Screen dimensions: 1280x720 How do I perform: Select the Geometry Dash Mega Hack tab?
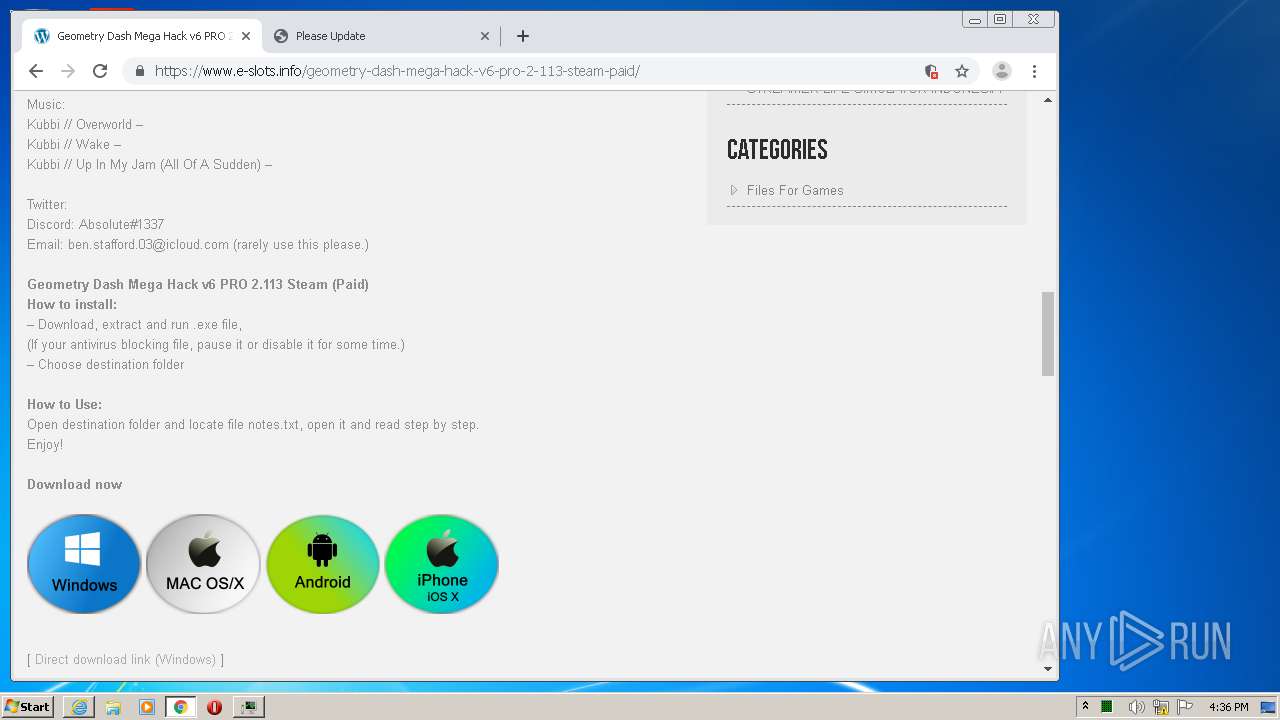pyautogui.click(x=142, y=36)
